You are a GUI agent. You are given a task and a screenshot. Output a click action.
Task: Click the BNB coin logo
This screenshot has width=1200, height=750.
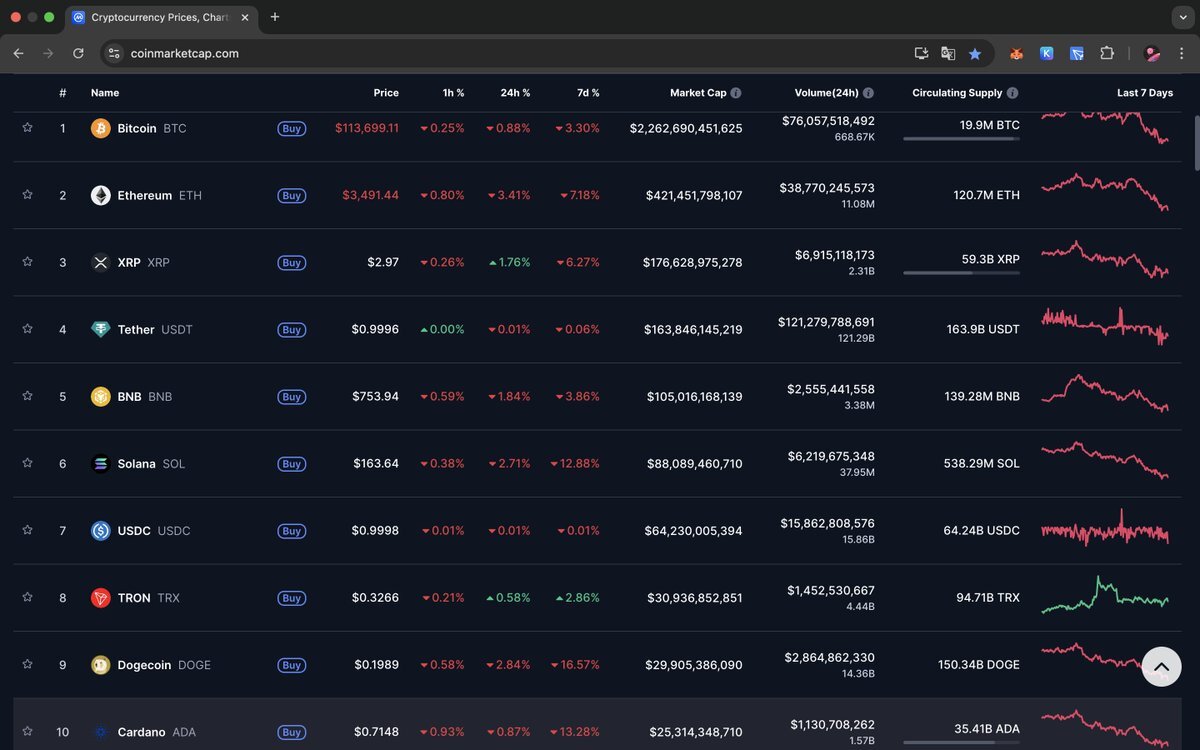(x=100, y=396)
